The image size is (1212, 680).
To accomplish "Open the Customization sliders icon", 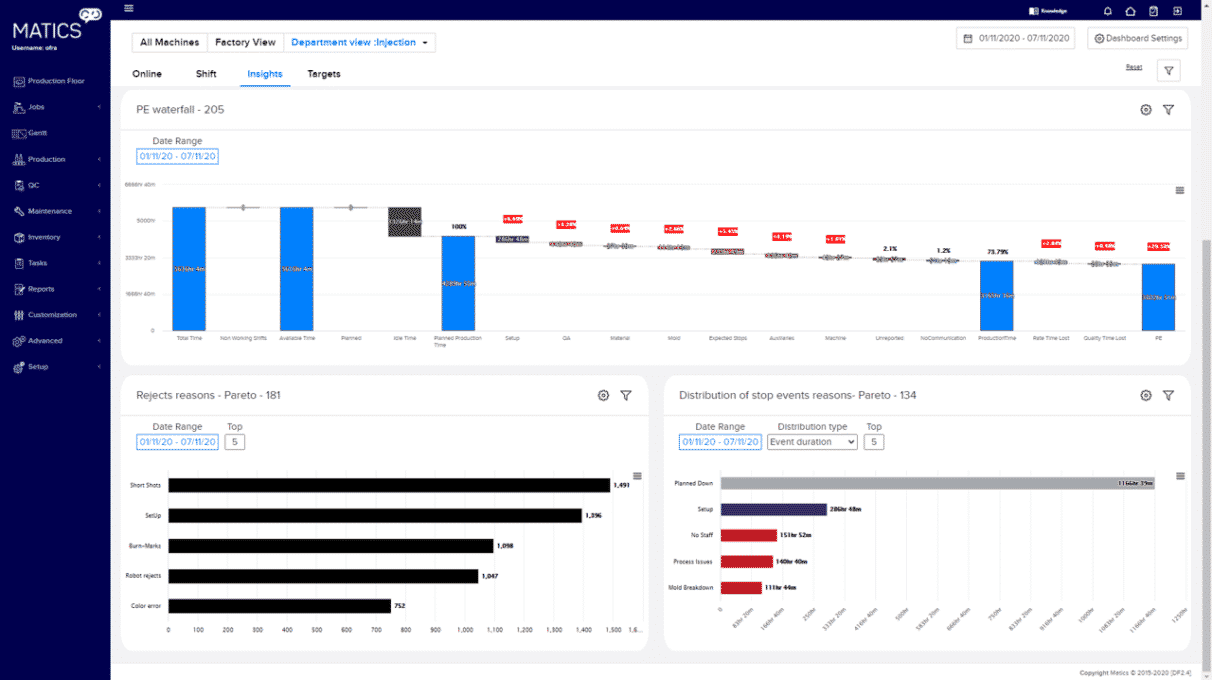I will coord(19,315).
